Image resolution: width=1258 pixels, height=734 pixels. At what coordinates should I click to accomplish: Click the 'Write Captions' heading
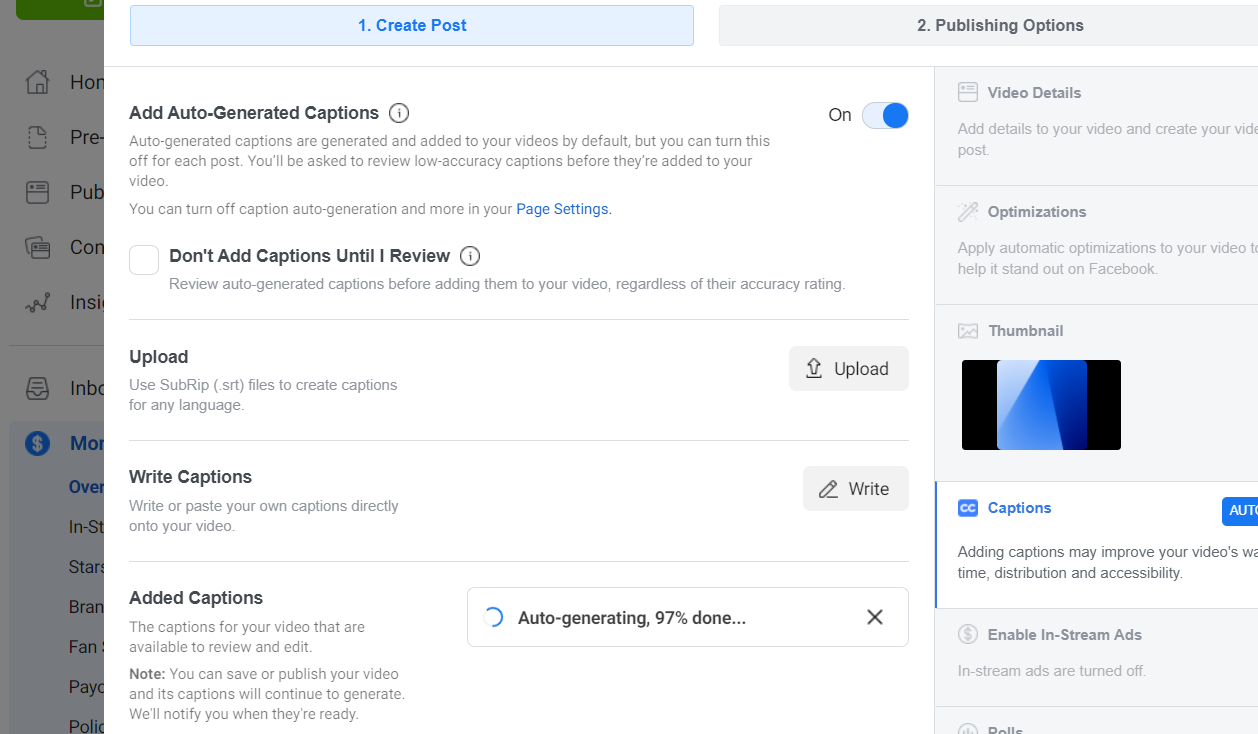190,477
